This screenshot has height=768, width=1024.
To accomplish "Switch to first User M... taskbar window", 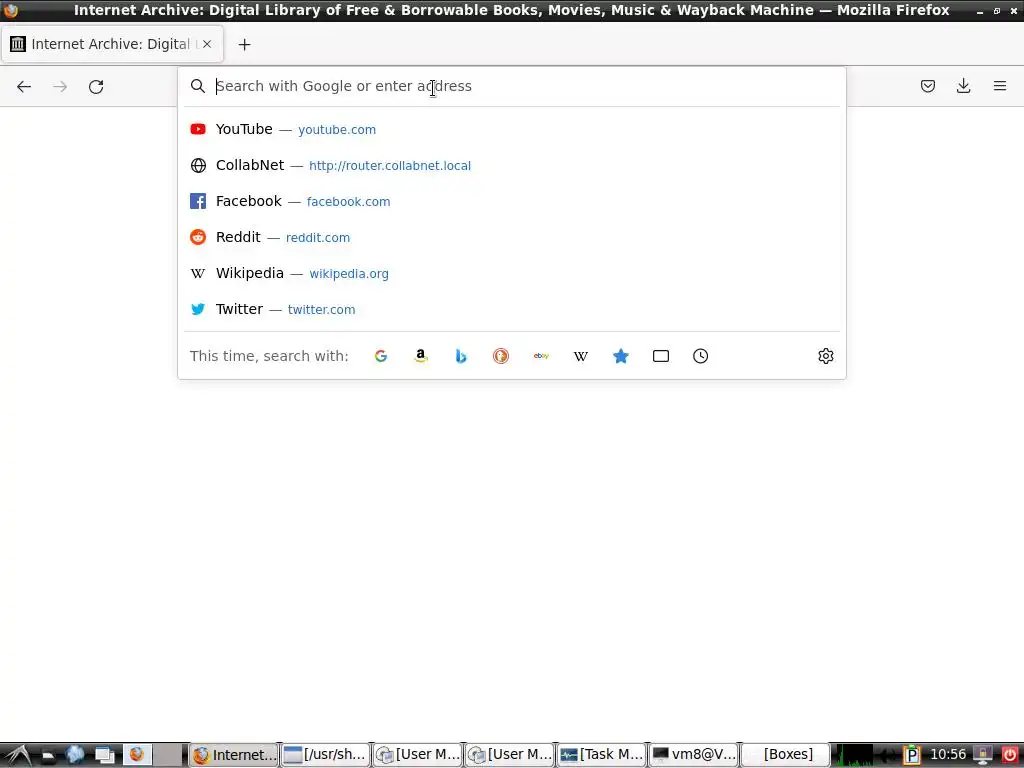I will (418, 755).
